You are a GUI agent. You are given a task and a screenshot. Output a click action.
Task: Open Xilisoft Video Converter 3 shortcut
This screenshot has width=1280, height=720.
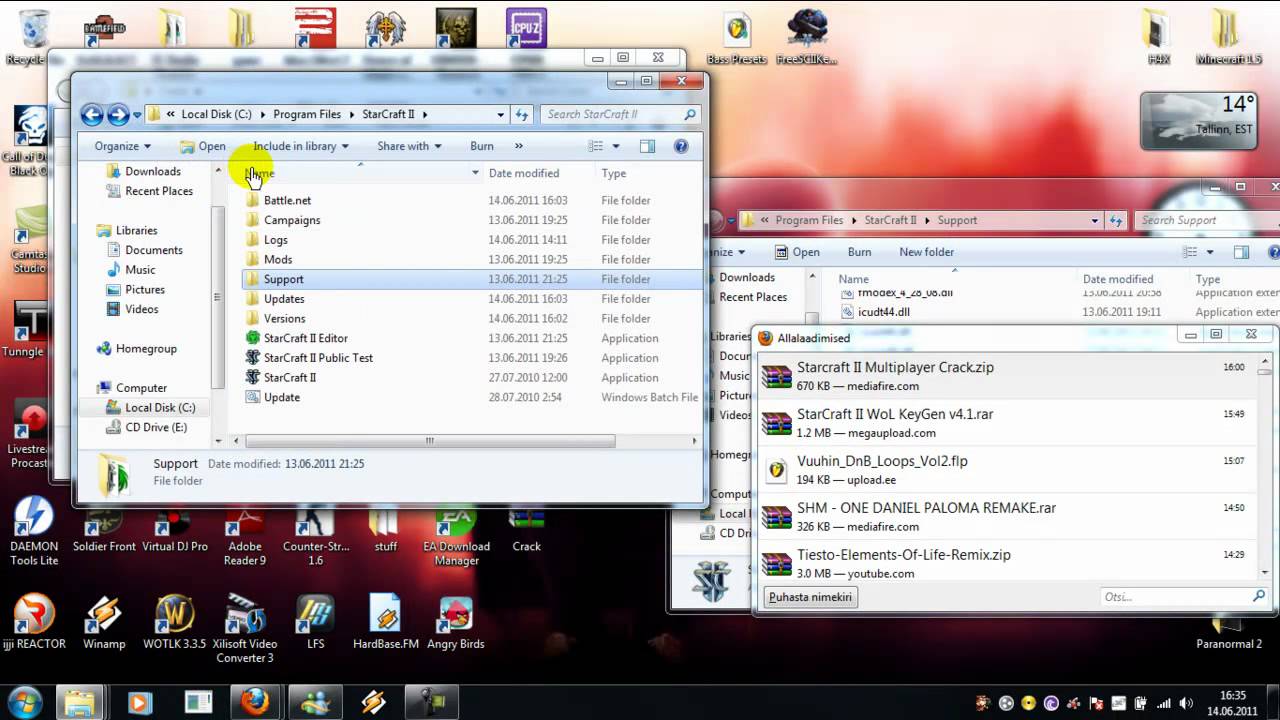245,629
